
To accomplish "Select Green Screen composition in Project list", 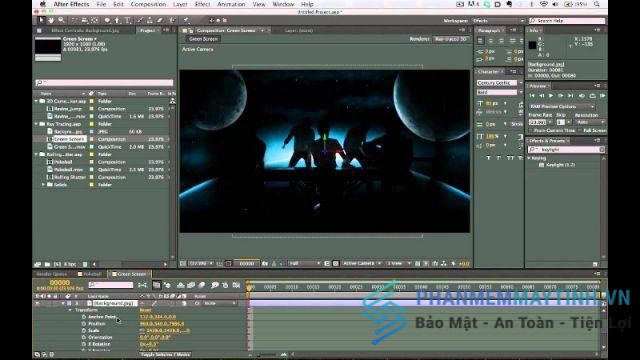I will (x=69, y=139).
